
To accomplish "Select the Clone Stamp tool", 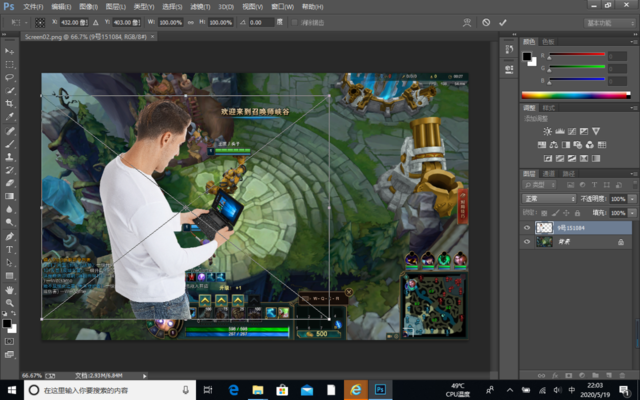I will point(9,157).
